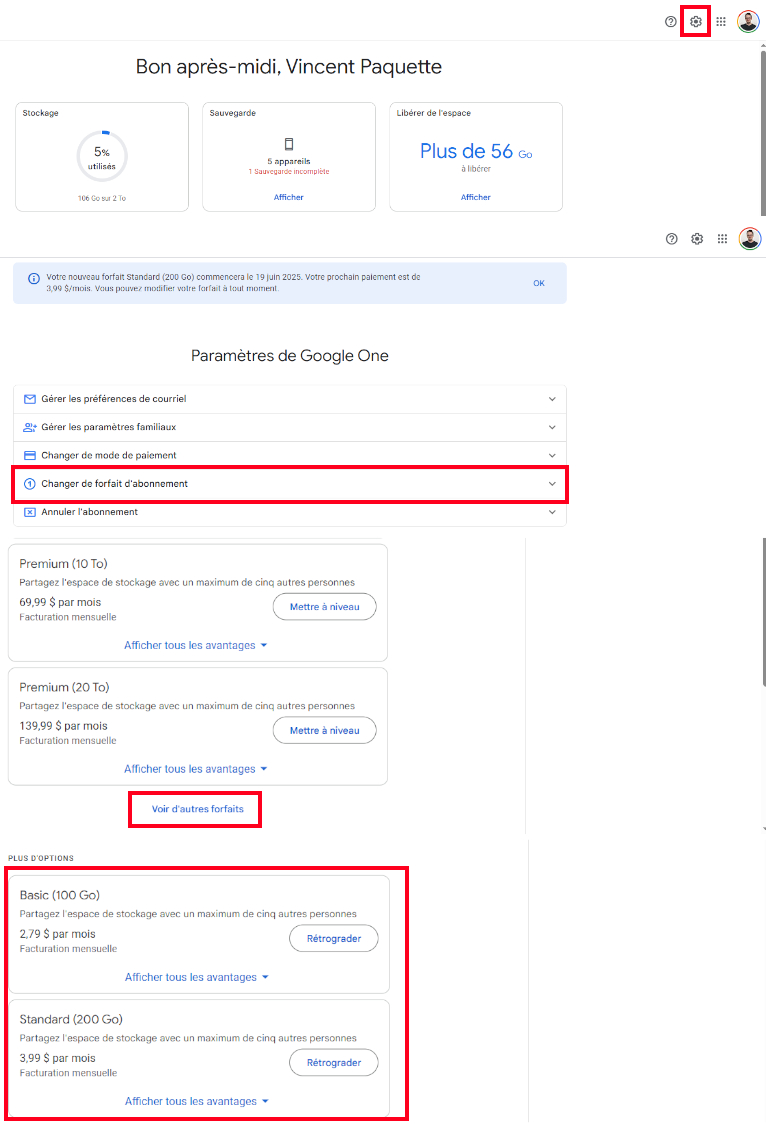The height and width of the screenshot is (1124, 766).
Task: Click Rétrograder for Standard (200 Go)
Action: pyautogui.click(x=334, y=1062)
